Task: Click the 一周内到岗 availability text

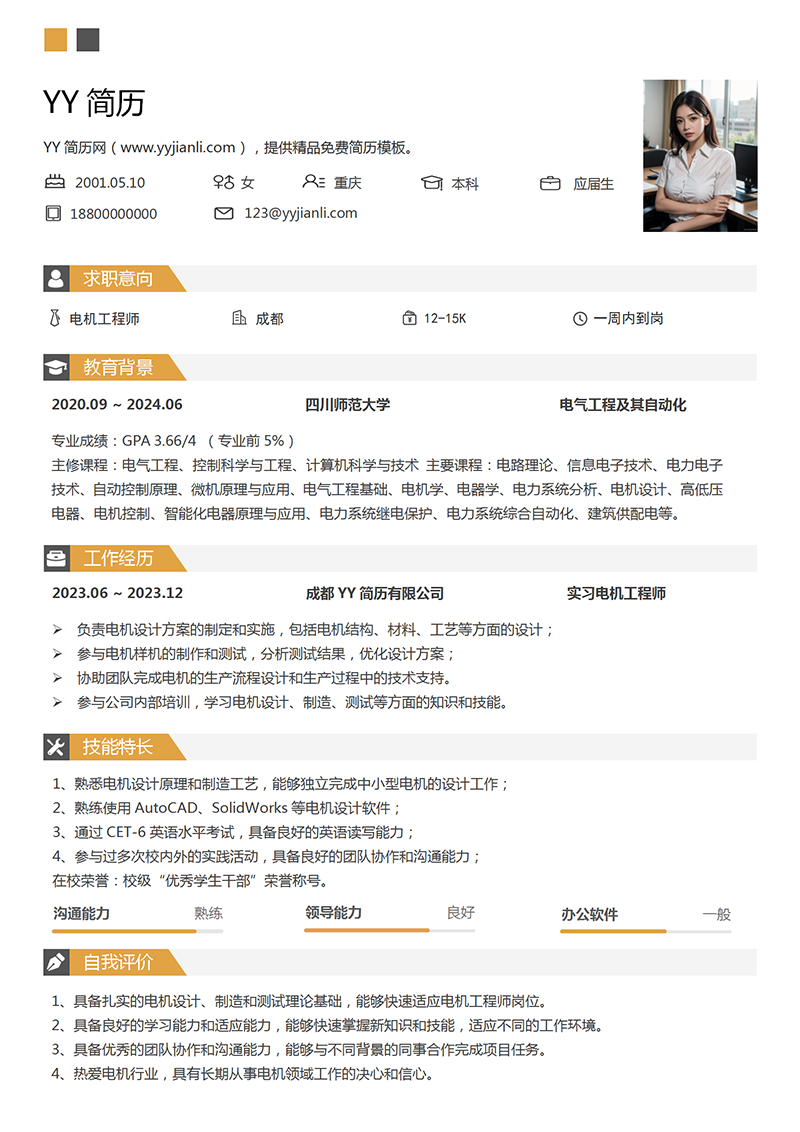Action: 628,318
